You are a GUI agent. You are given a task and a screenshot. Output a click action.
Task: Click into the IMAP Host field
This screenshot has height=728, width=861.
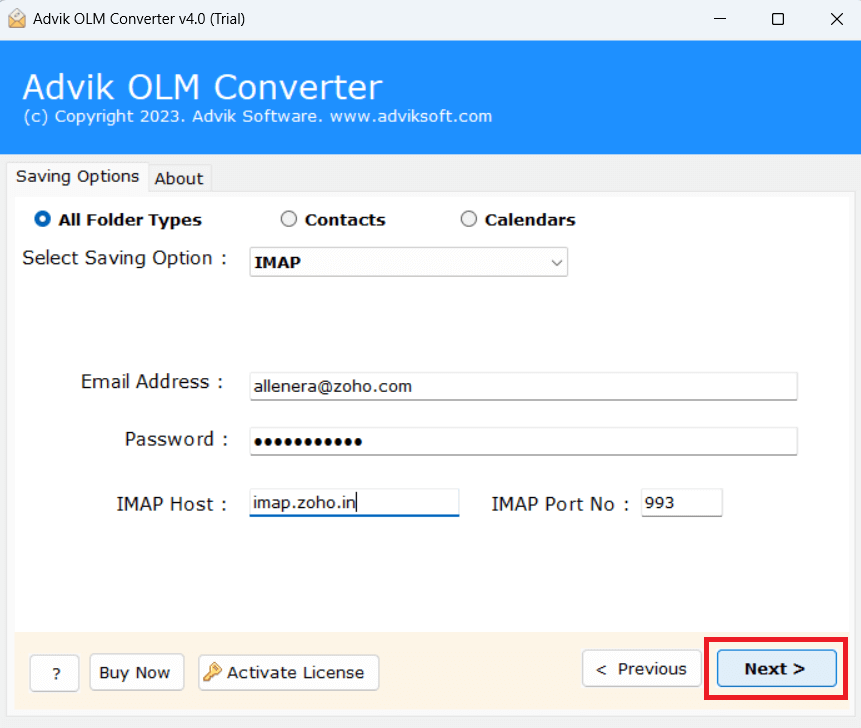click(354, 502)
